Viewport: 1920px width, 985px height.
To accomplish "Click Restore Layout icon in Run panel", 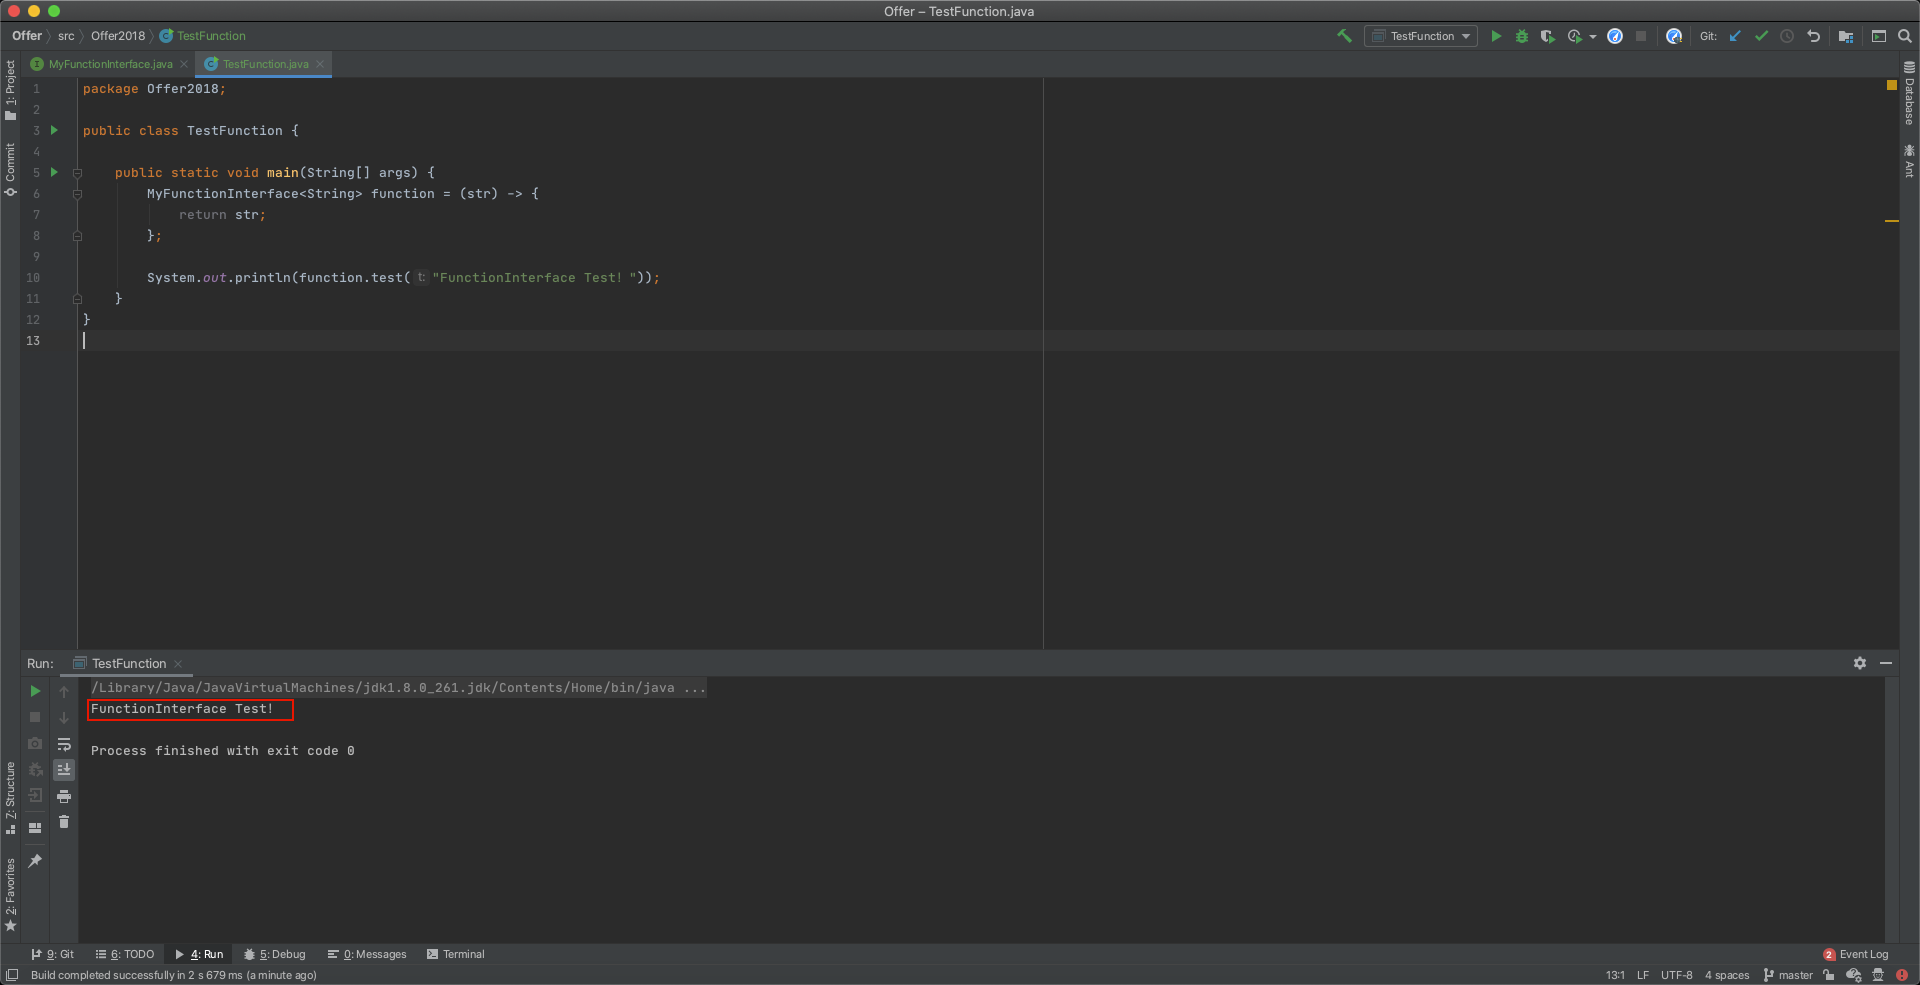I will [35, 827].
